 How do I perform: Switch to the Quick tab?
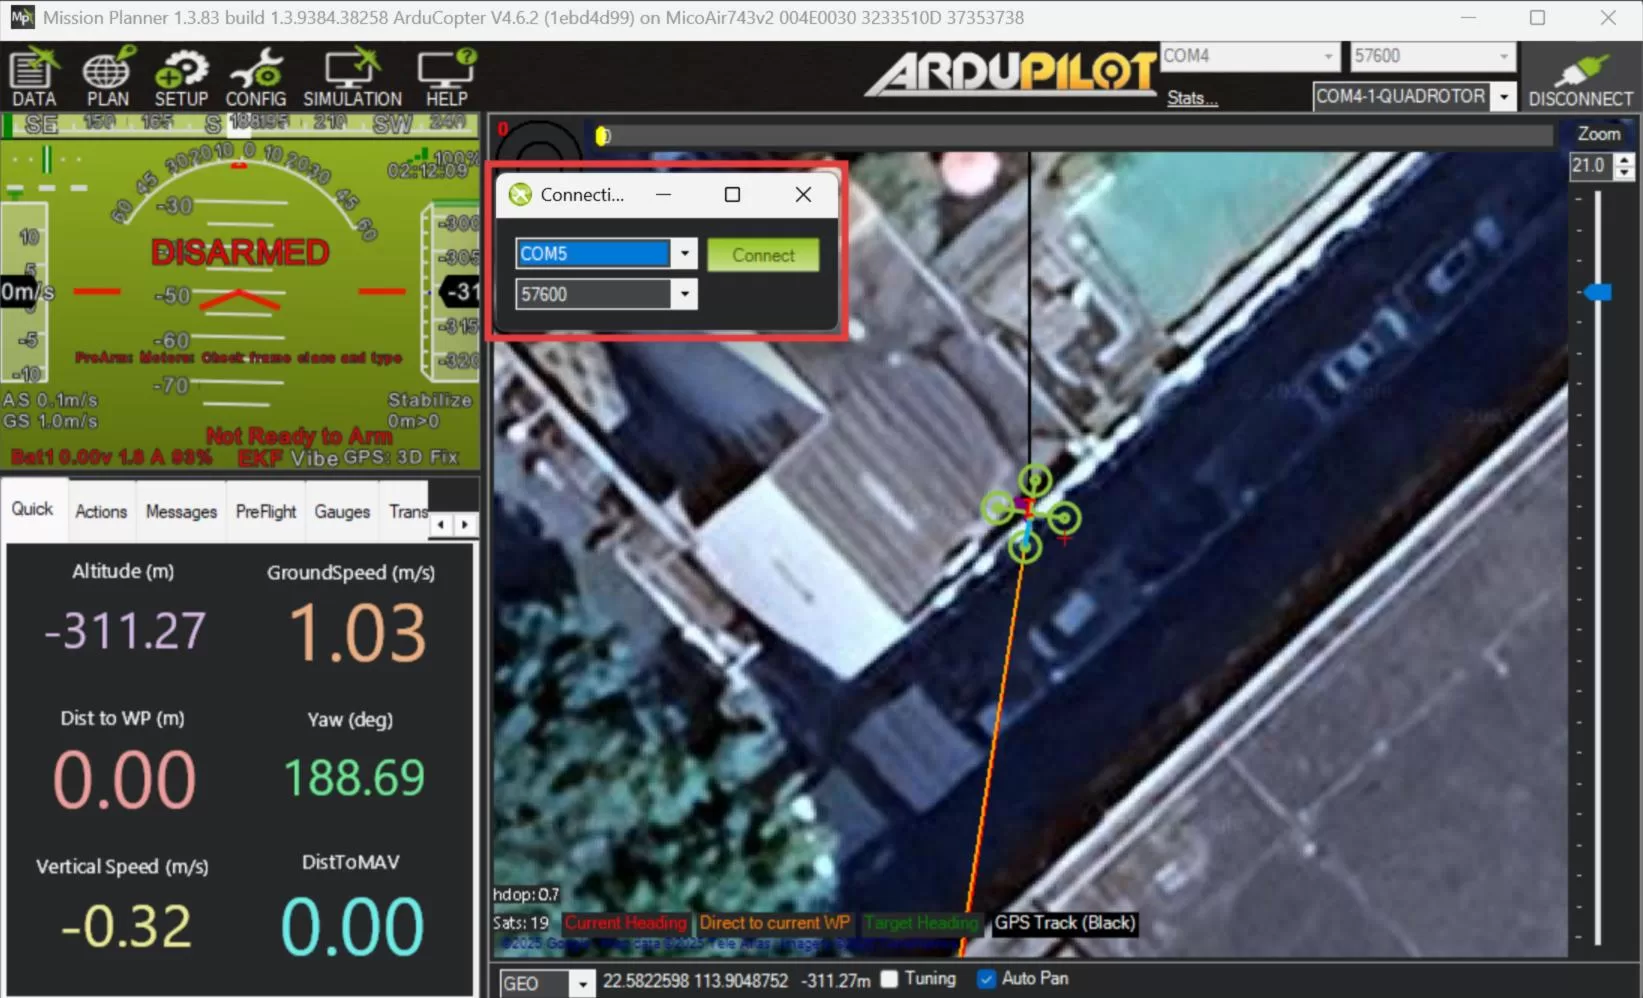(32, 509)
